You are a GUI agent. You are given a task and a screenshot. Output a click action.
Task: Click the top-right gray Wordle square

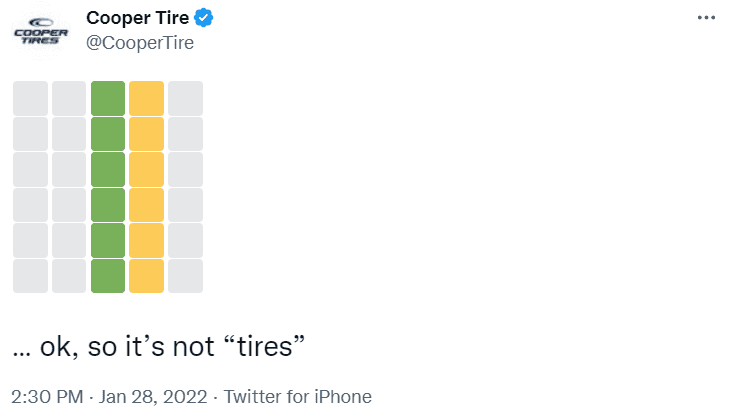coord(185,98)
